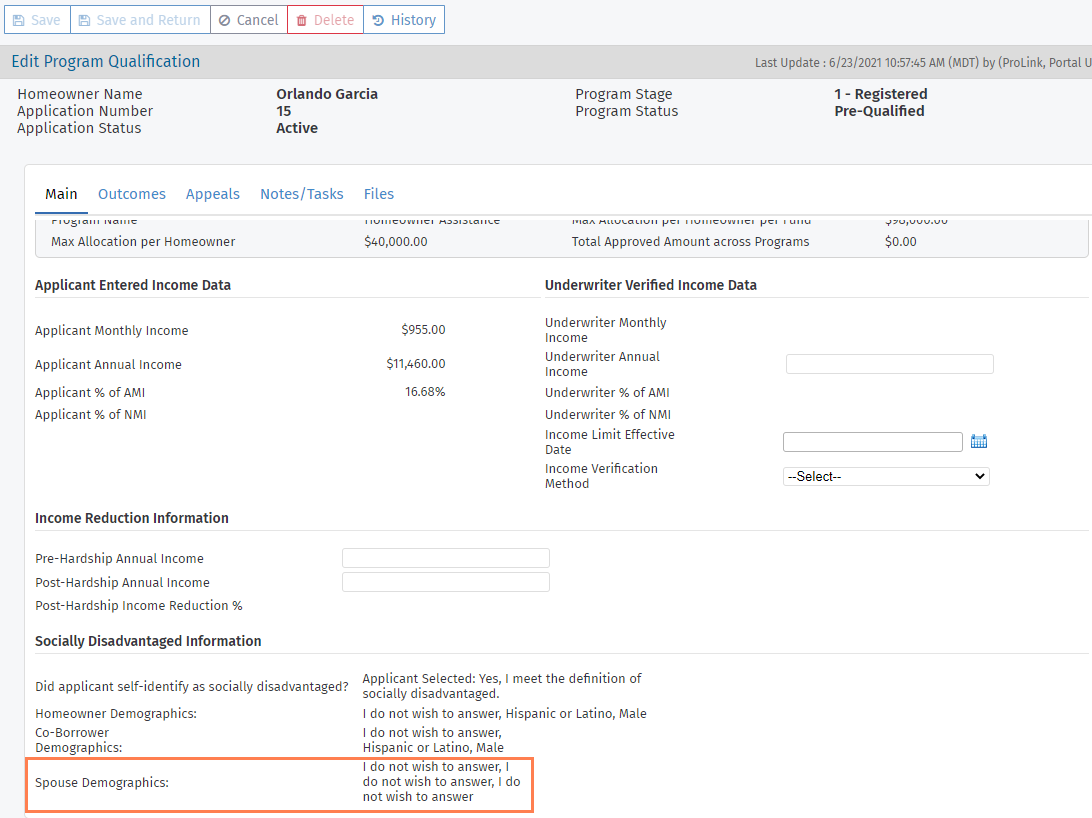The image size is (1092, 818).
Task: Click the Pre-Hardship Annual Income input
Action: (x=445, y=558)
